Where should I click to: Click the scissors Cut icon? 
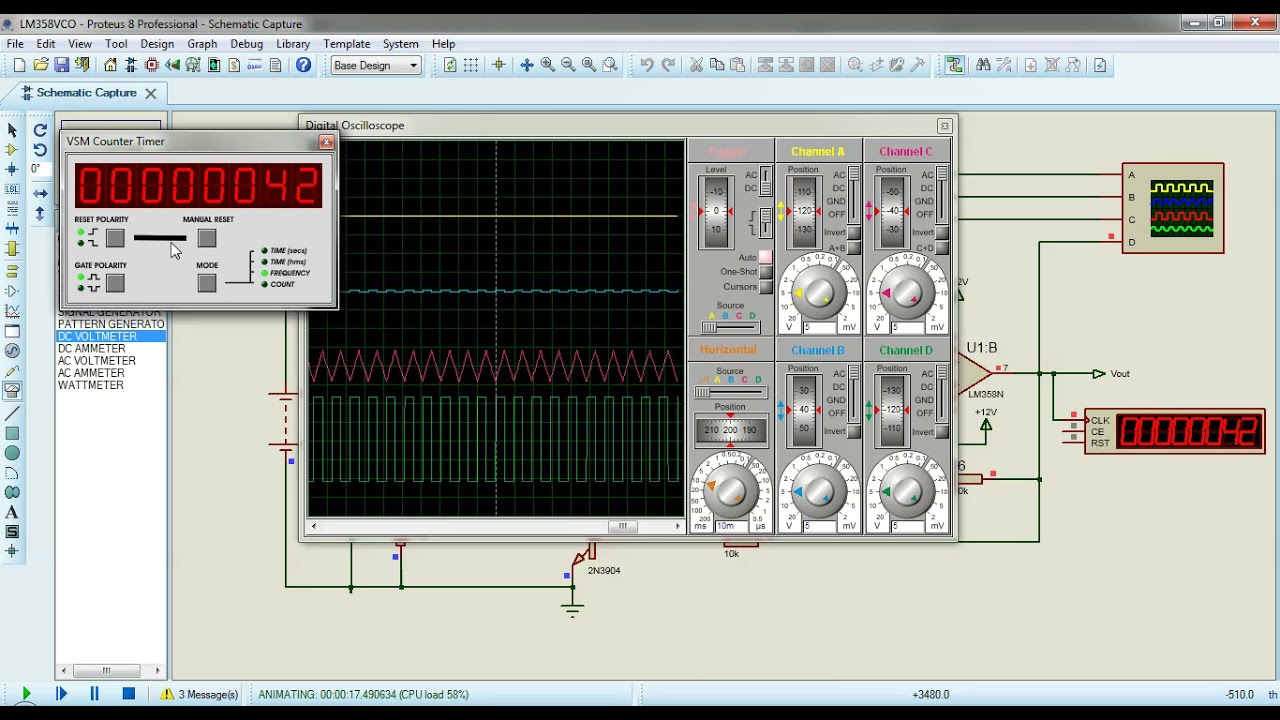(x=696, y=65)
